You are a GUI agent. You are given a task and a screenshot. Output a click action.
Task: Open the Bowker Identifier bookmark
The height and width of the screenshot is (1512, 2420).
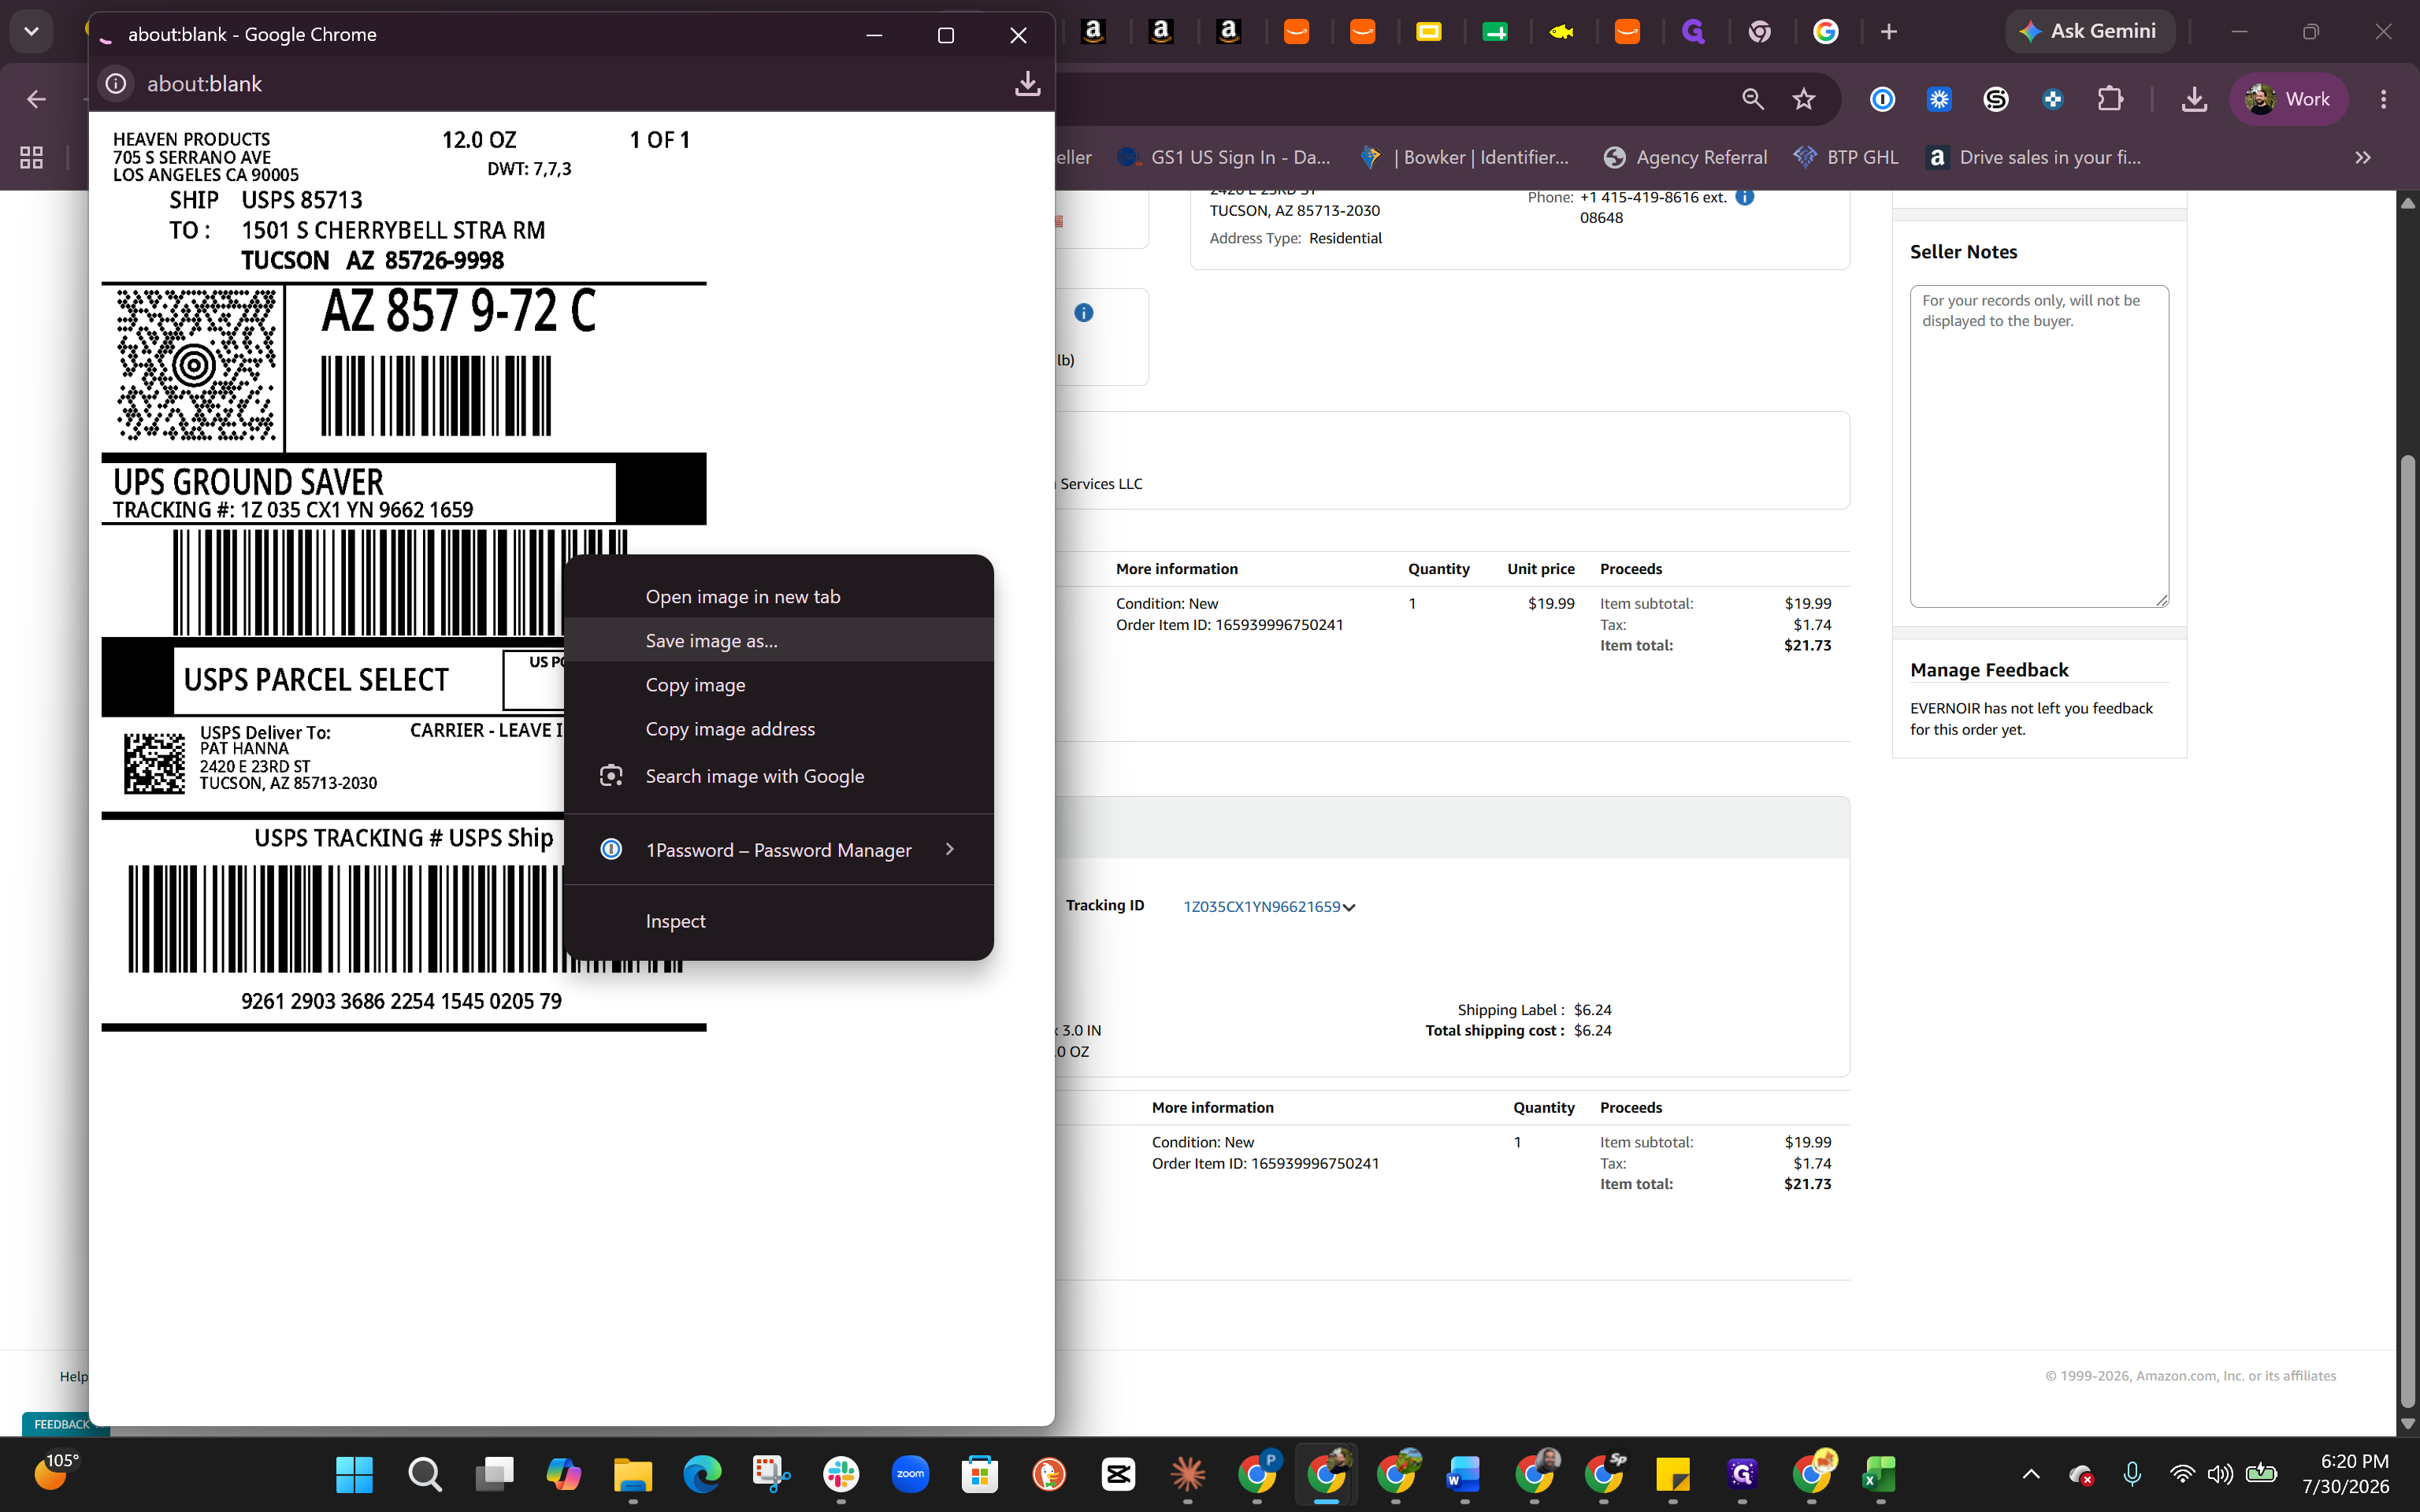[1466, 157]
